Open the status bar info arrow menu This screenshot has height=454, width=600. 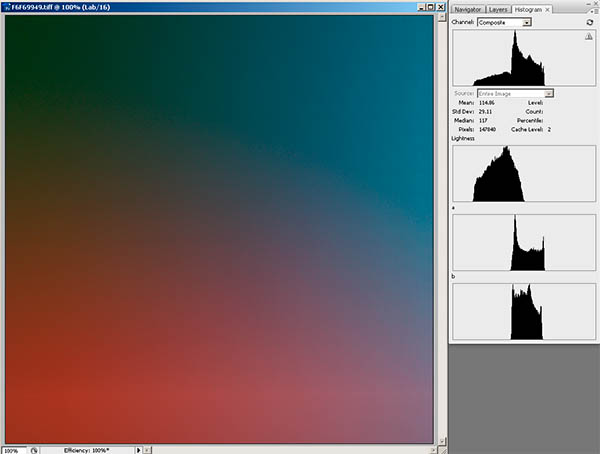click(139, 451)
